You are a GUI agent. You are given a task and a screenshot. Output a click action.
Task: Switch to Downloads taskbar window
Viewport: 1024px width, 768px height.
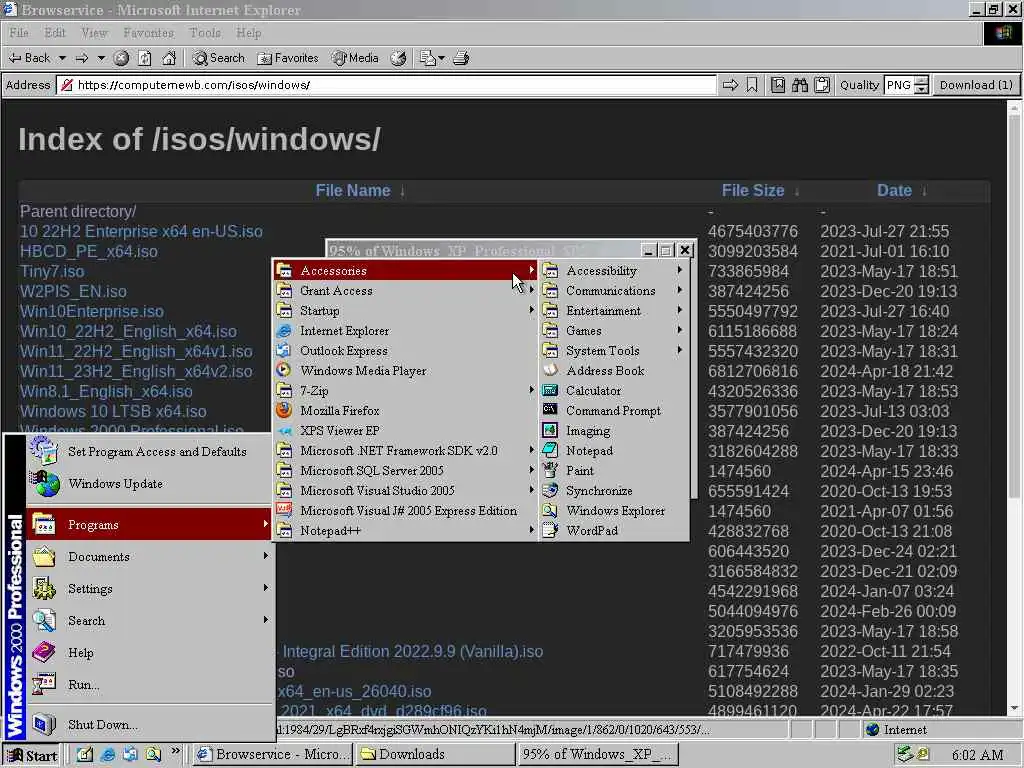(435, 755)
